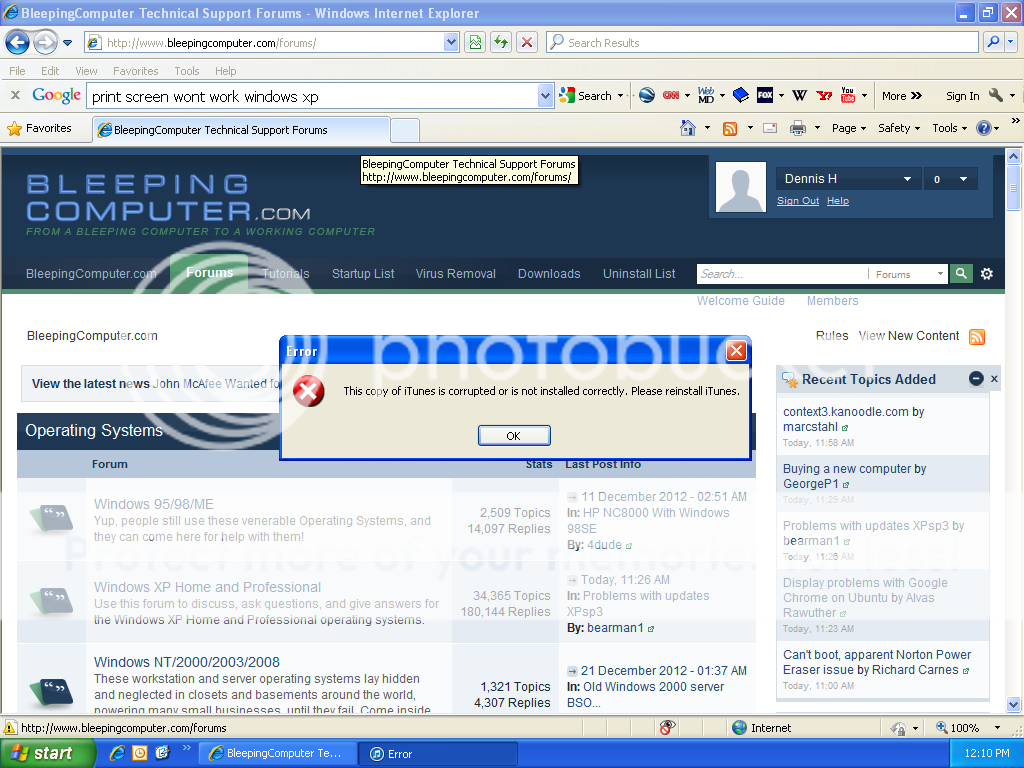The height and width of the screenshot is (768, 1024).
Task: Click the Wikipedia W icon in toolbar
Action: [x=799, y=96]
